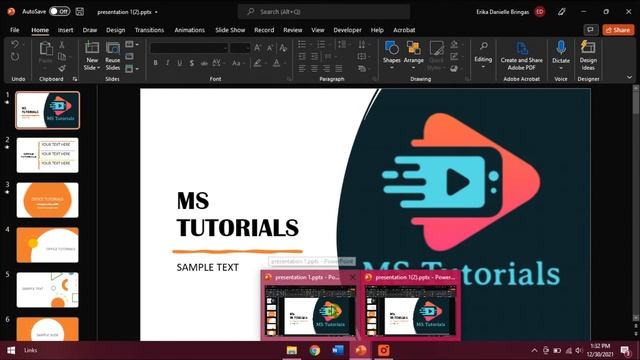The height and width of the screenshot is (360, 640).
Task: Toggle Underline formatting
Action: (180, 63)
